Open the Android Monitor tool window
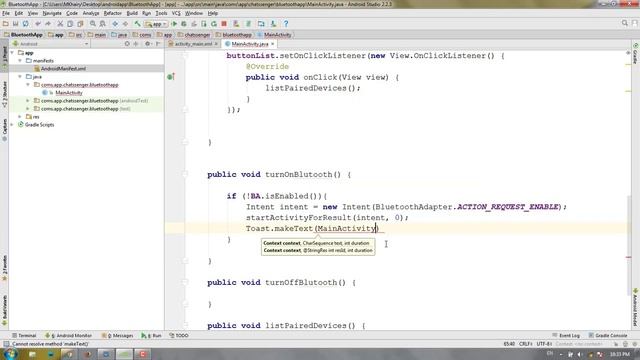The image size is (640, 360). 68,335
